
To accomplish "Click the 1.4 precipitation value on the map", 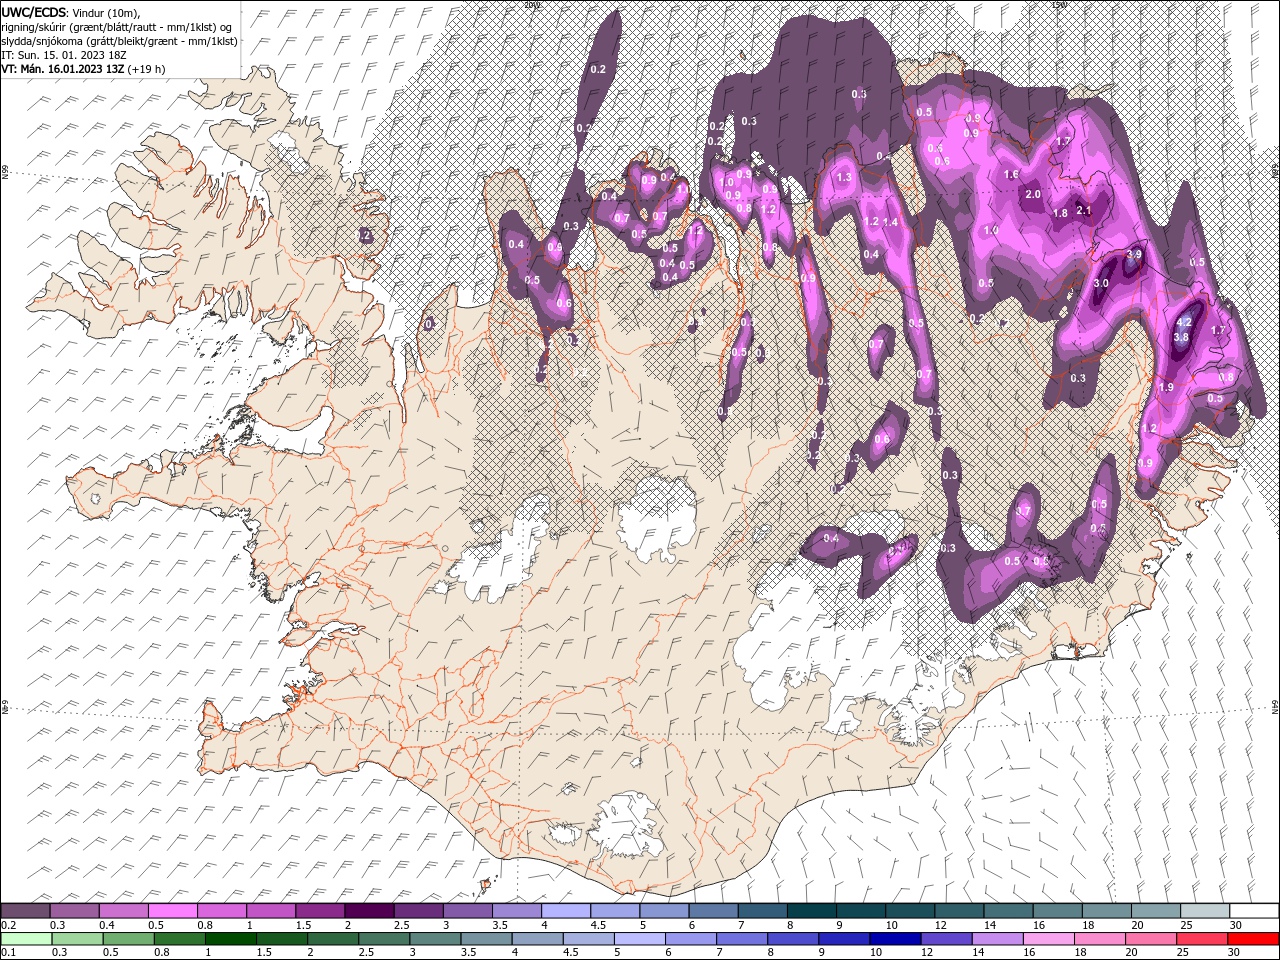I will click(x=890, y=222).
